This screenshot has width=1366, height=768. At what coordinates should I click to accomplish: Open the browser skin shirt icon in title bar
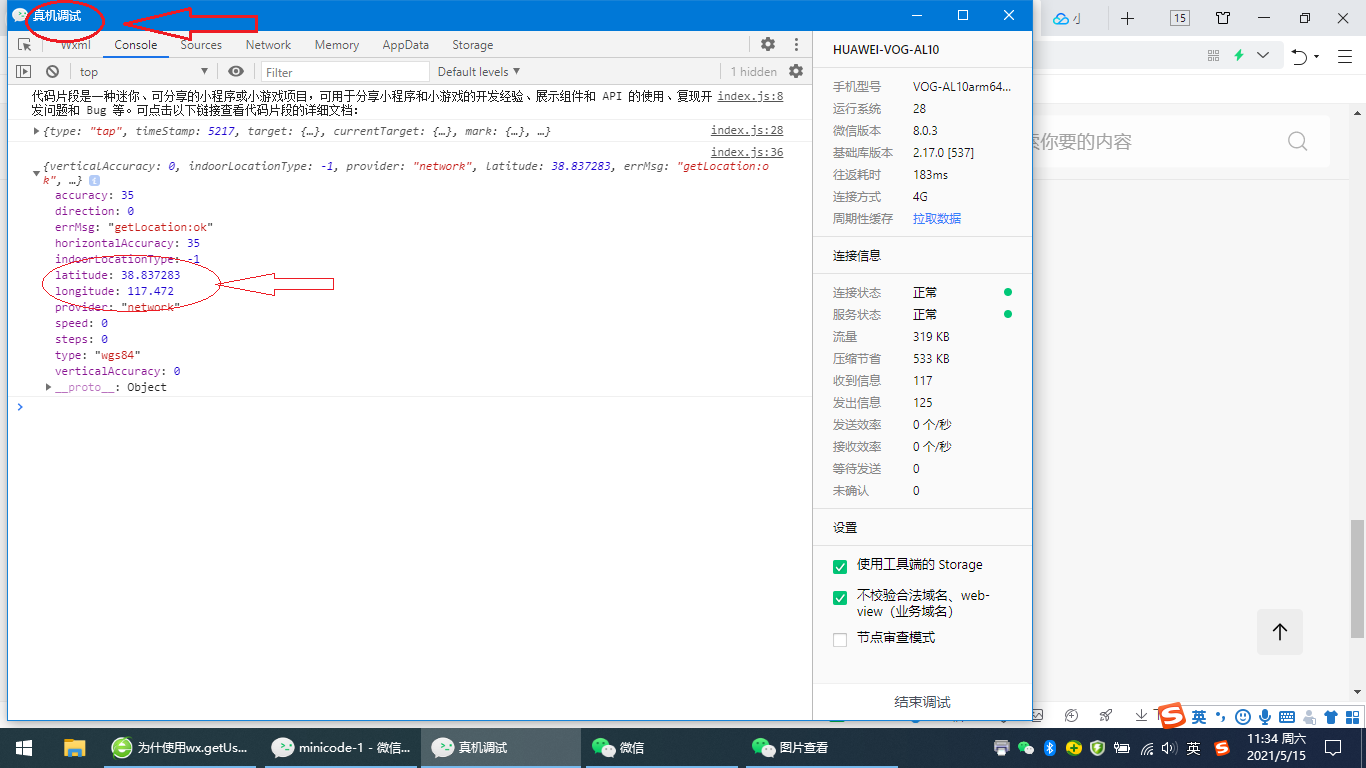click(1223, 18)
